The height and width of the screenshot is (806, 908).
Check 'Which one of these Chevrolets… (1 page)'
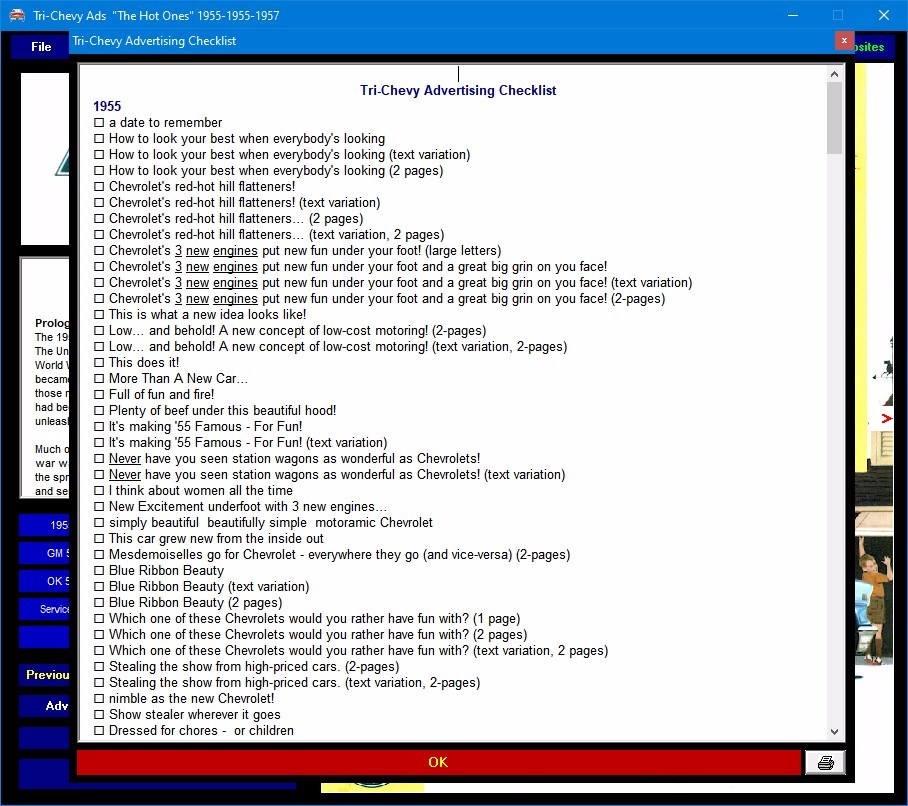coord(99,618)
